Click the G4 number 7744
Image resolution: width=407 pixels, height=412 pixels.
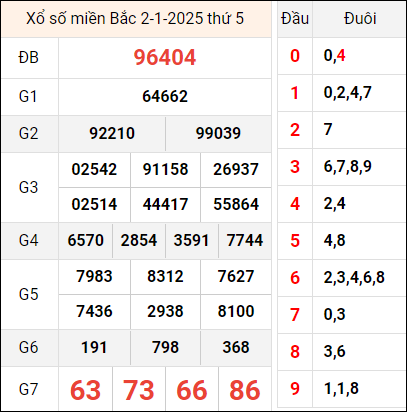tap(245, 240)
